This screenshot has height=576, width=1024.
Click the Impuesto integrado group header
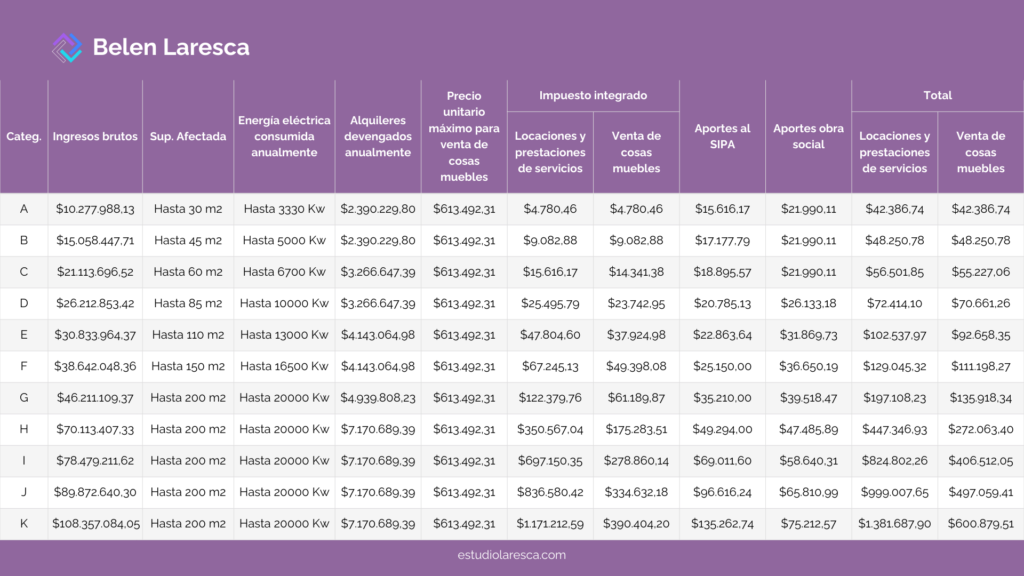tap(593, 95)
